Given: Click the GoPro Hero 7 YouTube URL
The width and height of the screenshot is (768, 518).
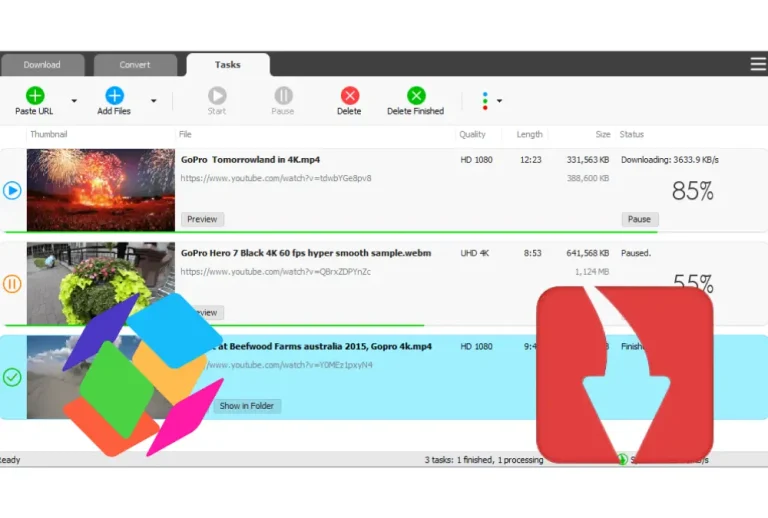Looking at the screenshot, I should point(275,272).
